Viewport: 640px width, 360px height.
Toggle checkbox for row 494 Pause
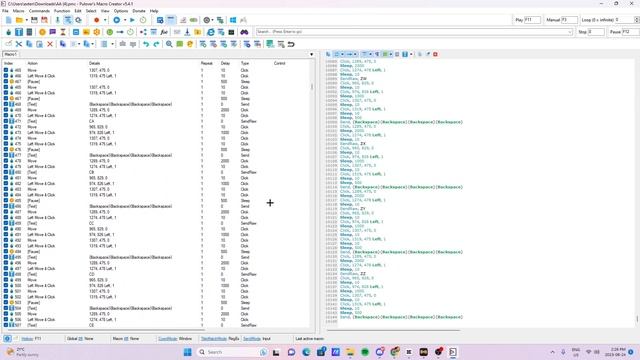(x=6, y=251)
